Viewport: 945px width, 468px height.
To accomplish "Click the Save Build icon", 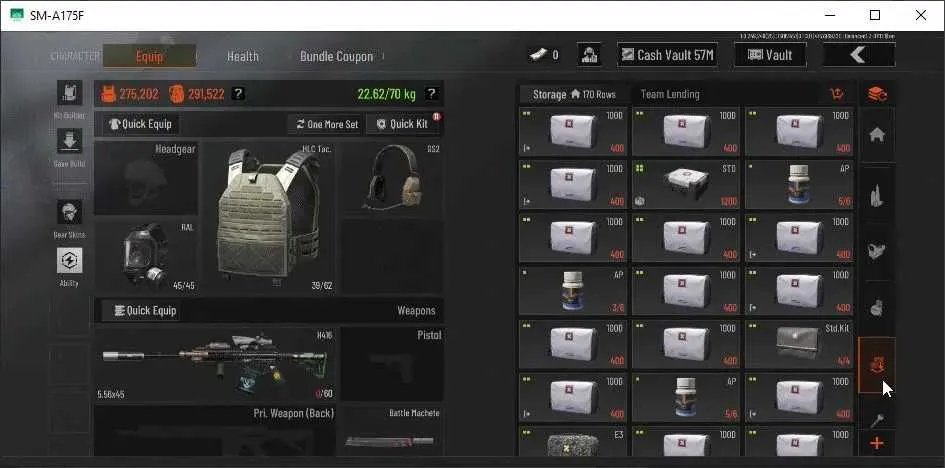I will point(69,141).
